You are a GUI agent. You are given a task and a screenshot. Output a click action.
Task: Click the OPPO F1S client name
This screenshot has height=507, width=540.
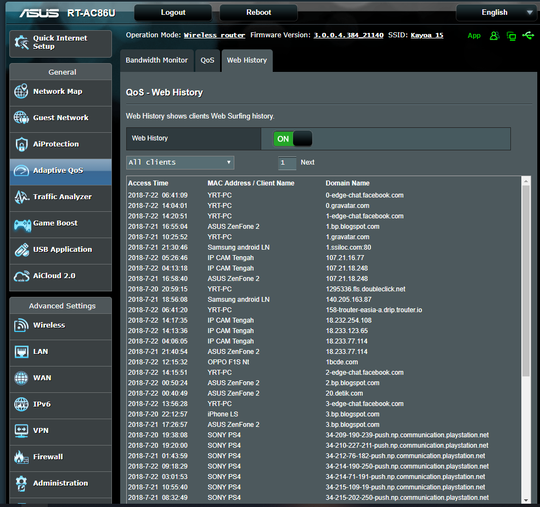(x=228, y=362)
